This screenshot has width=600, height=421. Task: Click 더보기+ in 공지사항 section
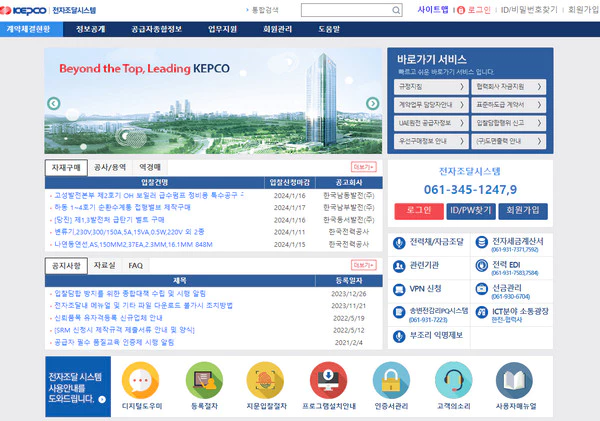pyautogui.click(x=364, y=265)
